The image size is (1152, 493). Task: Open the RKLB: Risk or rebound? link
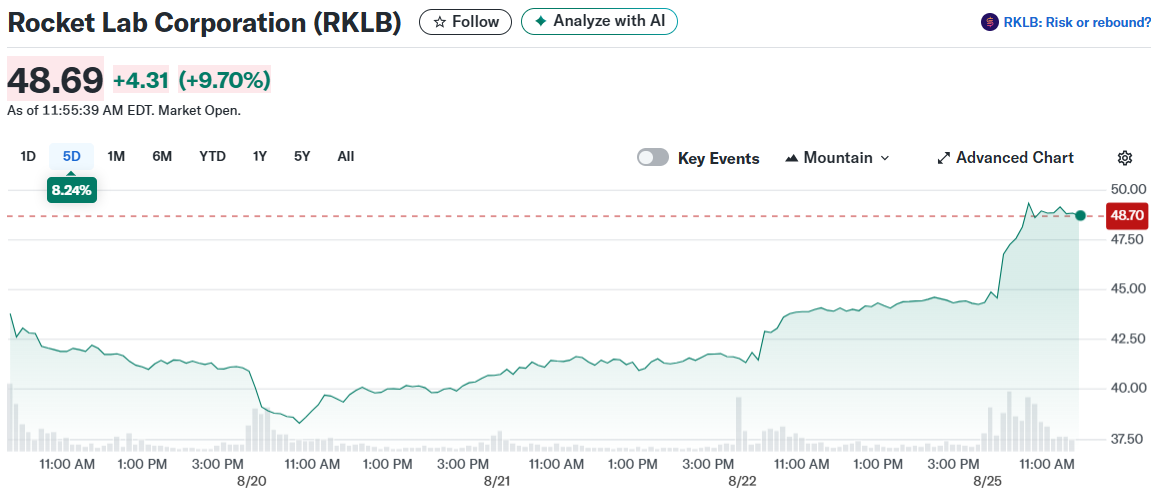click(1077, 22)
